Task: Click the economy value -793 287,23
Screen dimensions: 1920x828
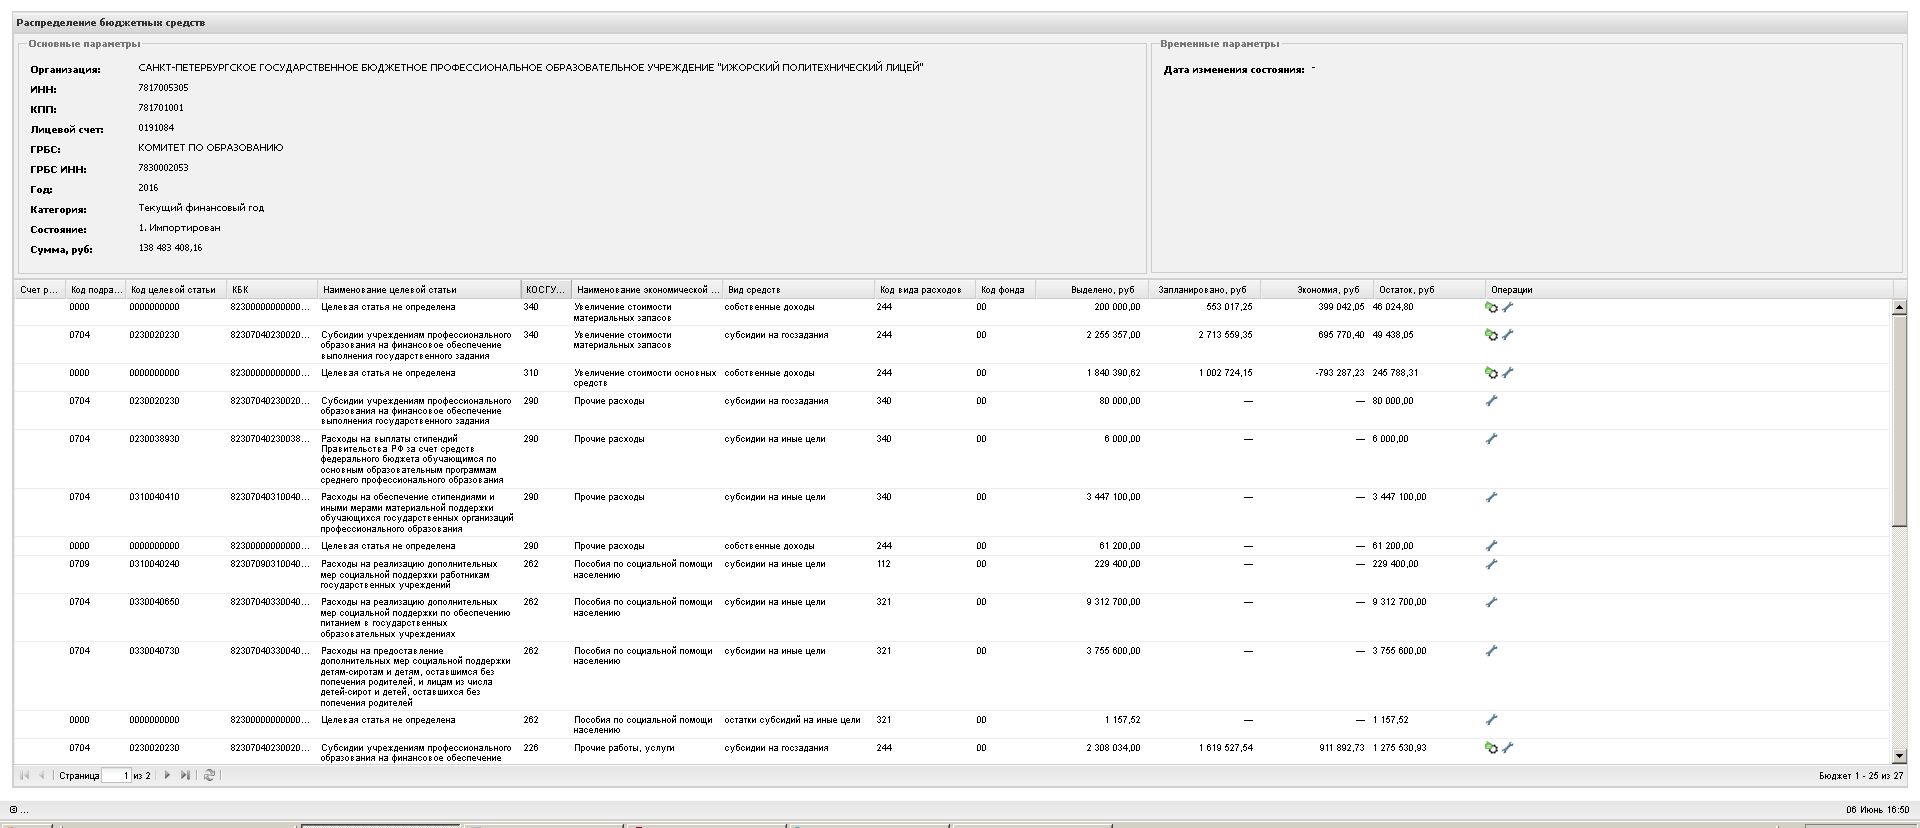Action: pos(1340,373)
